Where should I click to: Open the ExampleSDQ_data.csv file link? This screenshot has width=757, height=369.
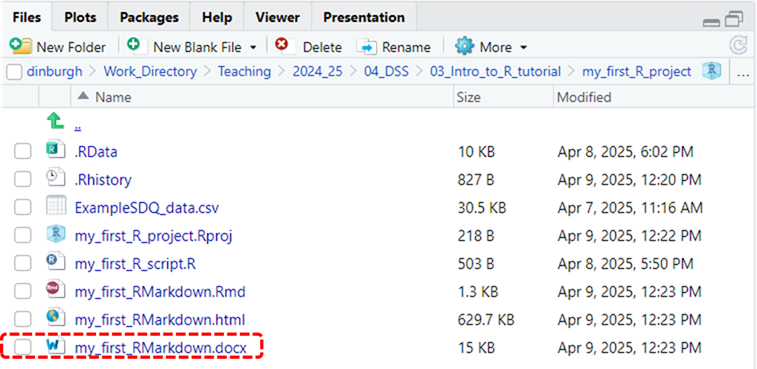(x=147, y=208)
